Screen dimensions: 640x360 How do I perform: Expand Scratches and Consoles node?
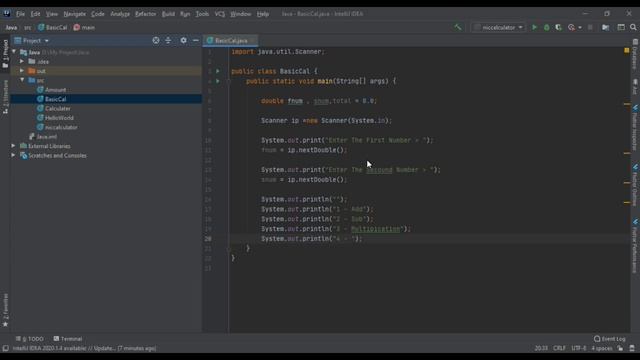pos(13,155)
